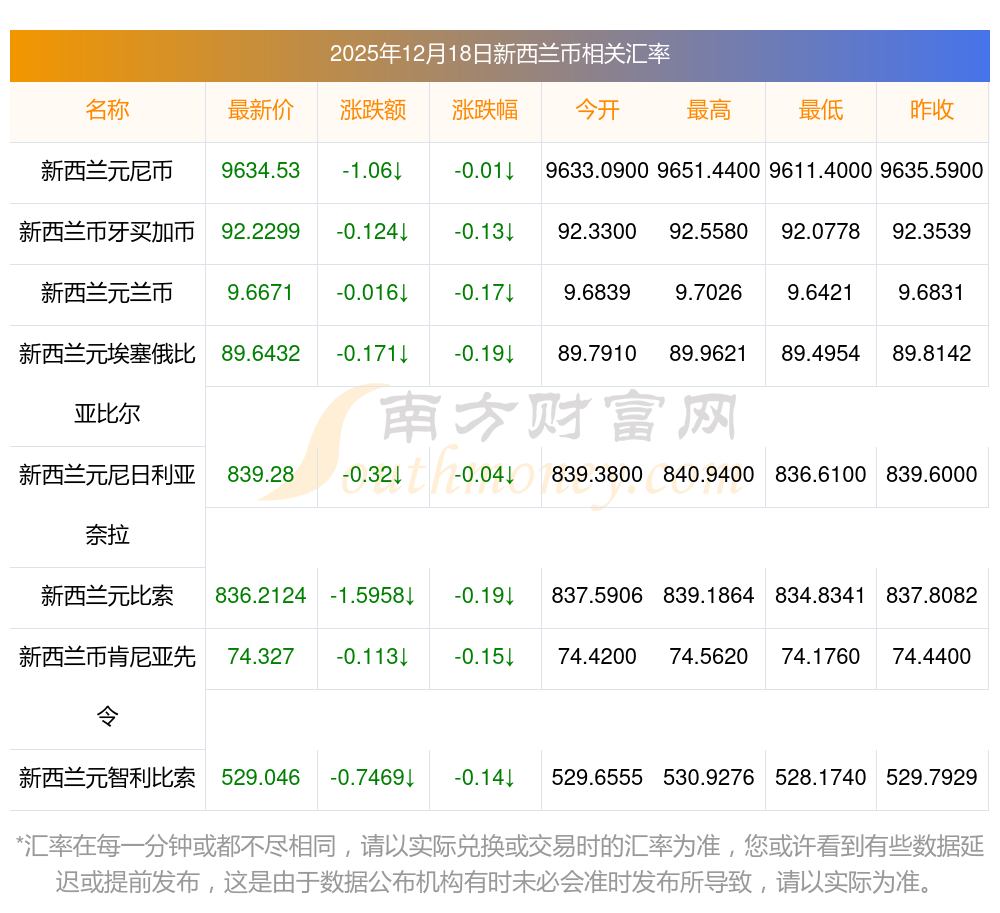Image resolution: width=1000 pixels, height=913 pixels.
Task: Click latest price 89.6432
Action: pos(261,353)
